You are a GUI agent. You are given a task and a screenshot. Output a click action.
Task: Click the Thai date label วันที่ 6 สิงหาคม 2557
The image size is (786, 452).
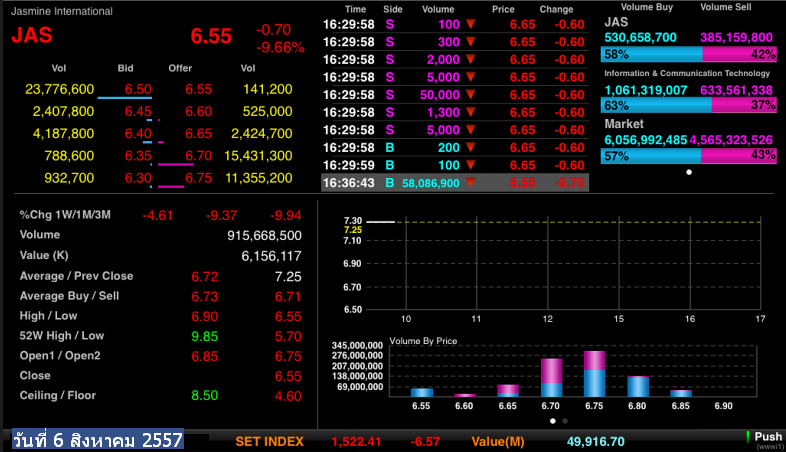pos(98,439)
